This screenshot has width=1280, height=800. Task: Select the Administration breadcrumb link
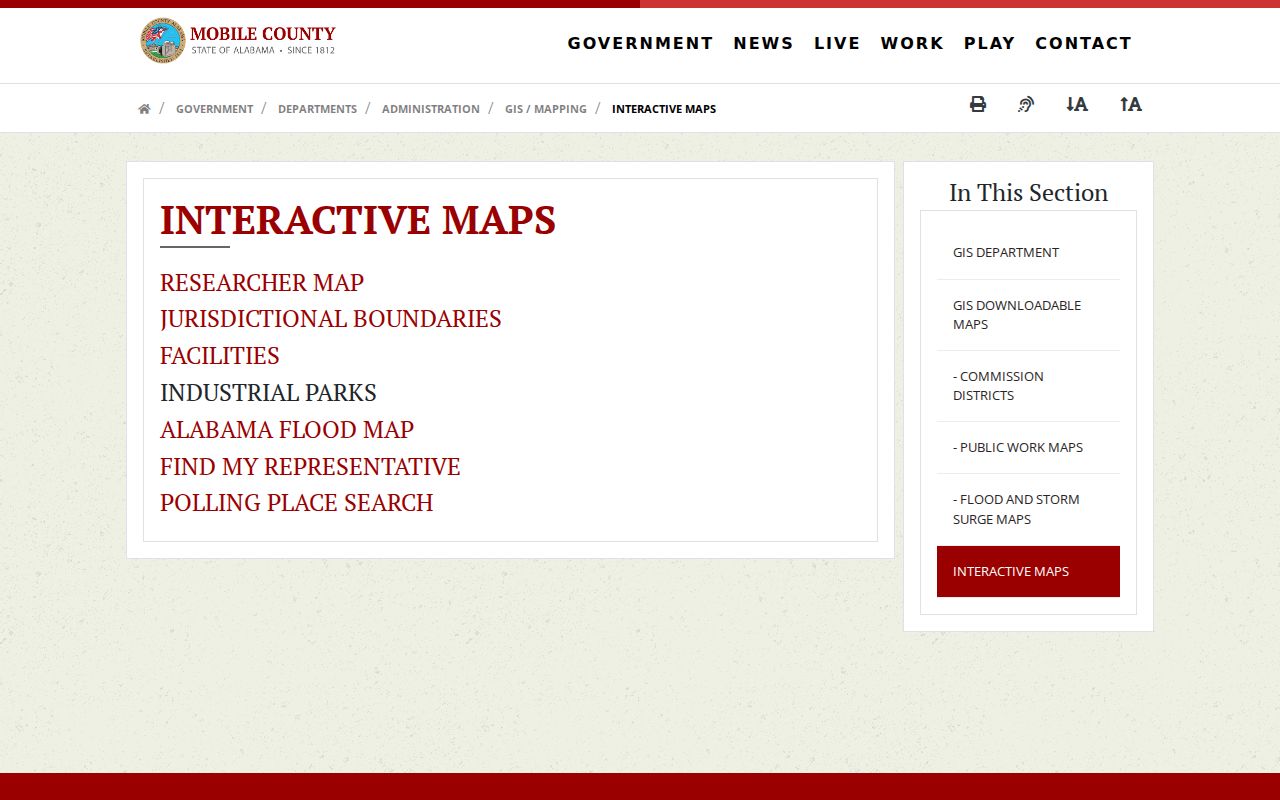tap(430, 109)
